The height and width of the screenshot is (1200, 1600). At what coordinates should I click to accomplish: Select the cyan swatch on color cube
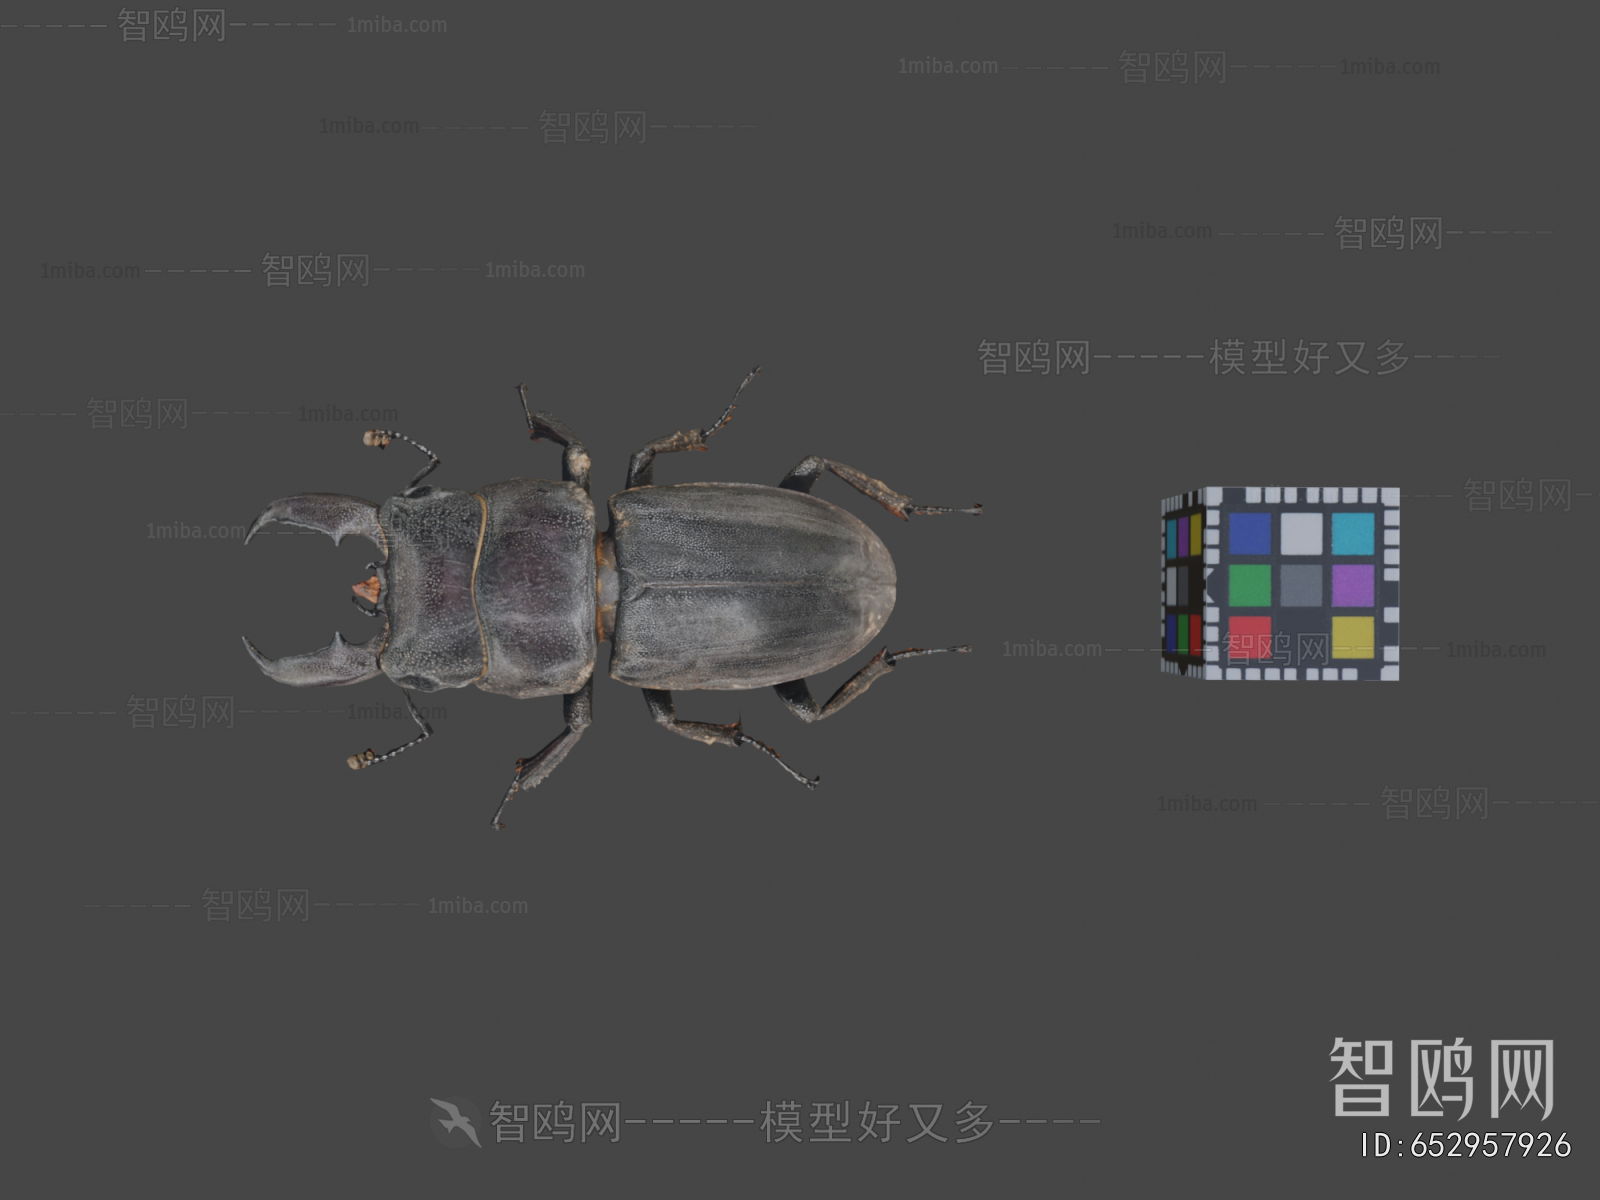(x=1353, y=533)
